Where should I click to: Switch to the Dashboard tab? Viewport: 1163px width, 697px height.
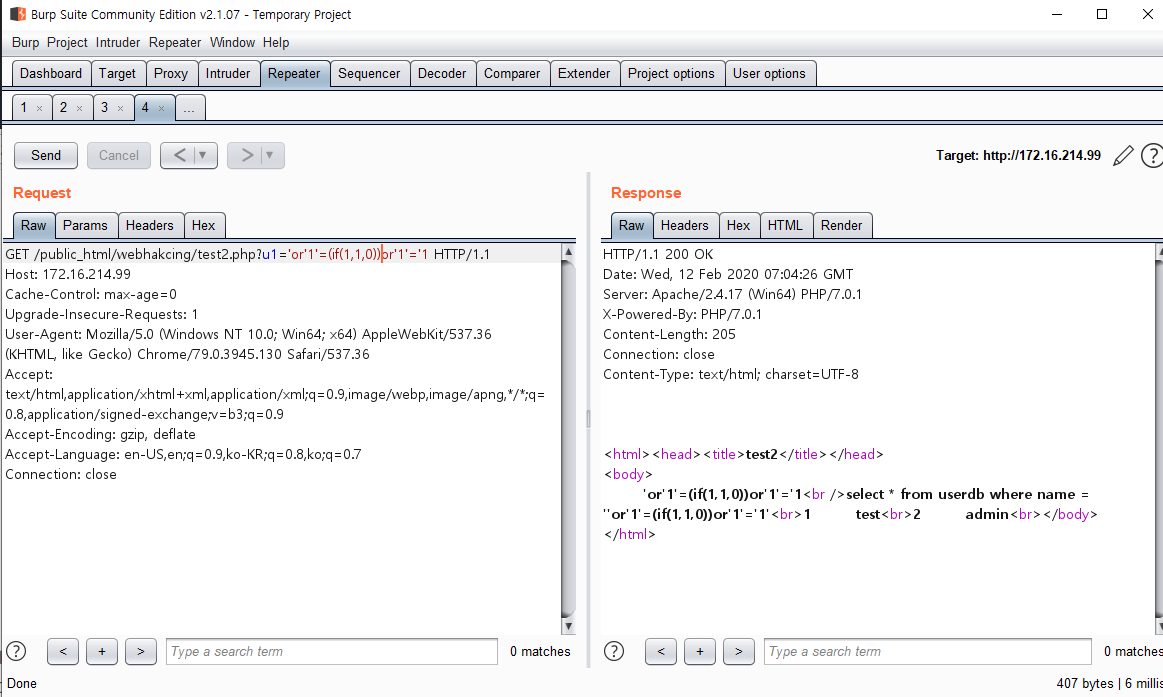coord(51,73)
